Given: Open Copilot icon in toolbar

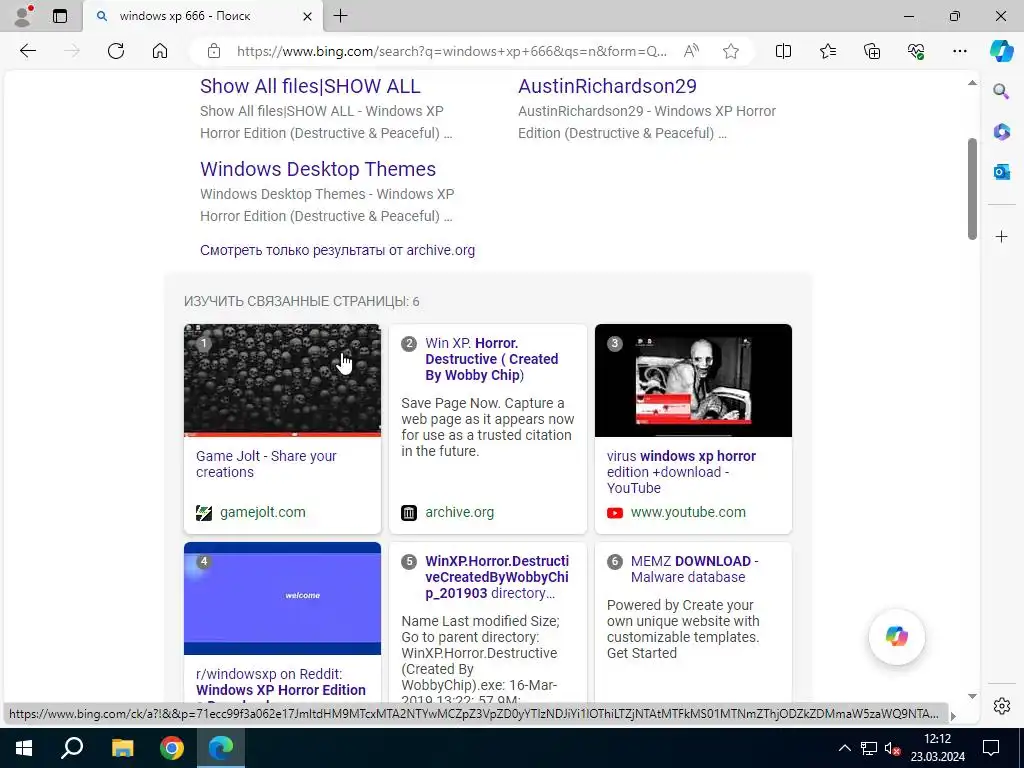Looking at the screenshot, I should coord(1000,51).
